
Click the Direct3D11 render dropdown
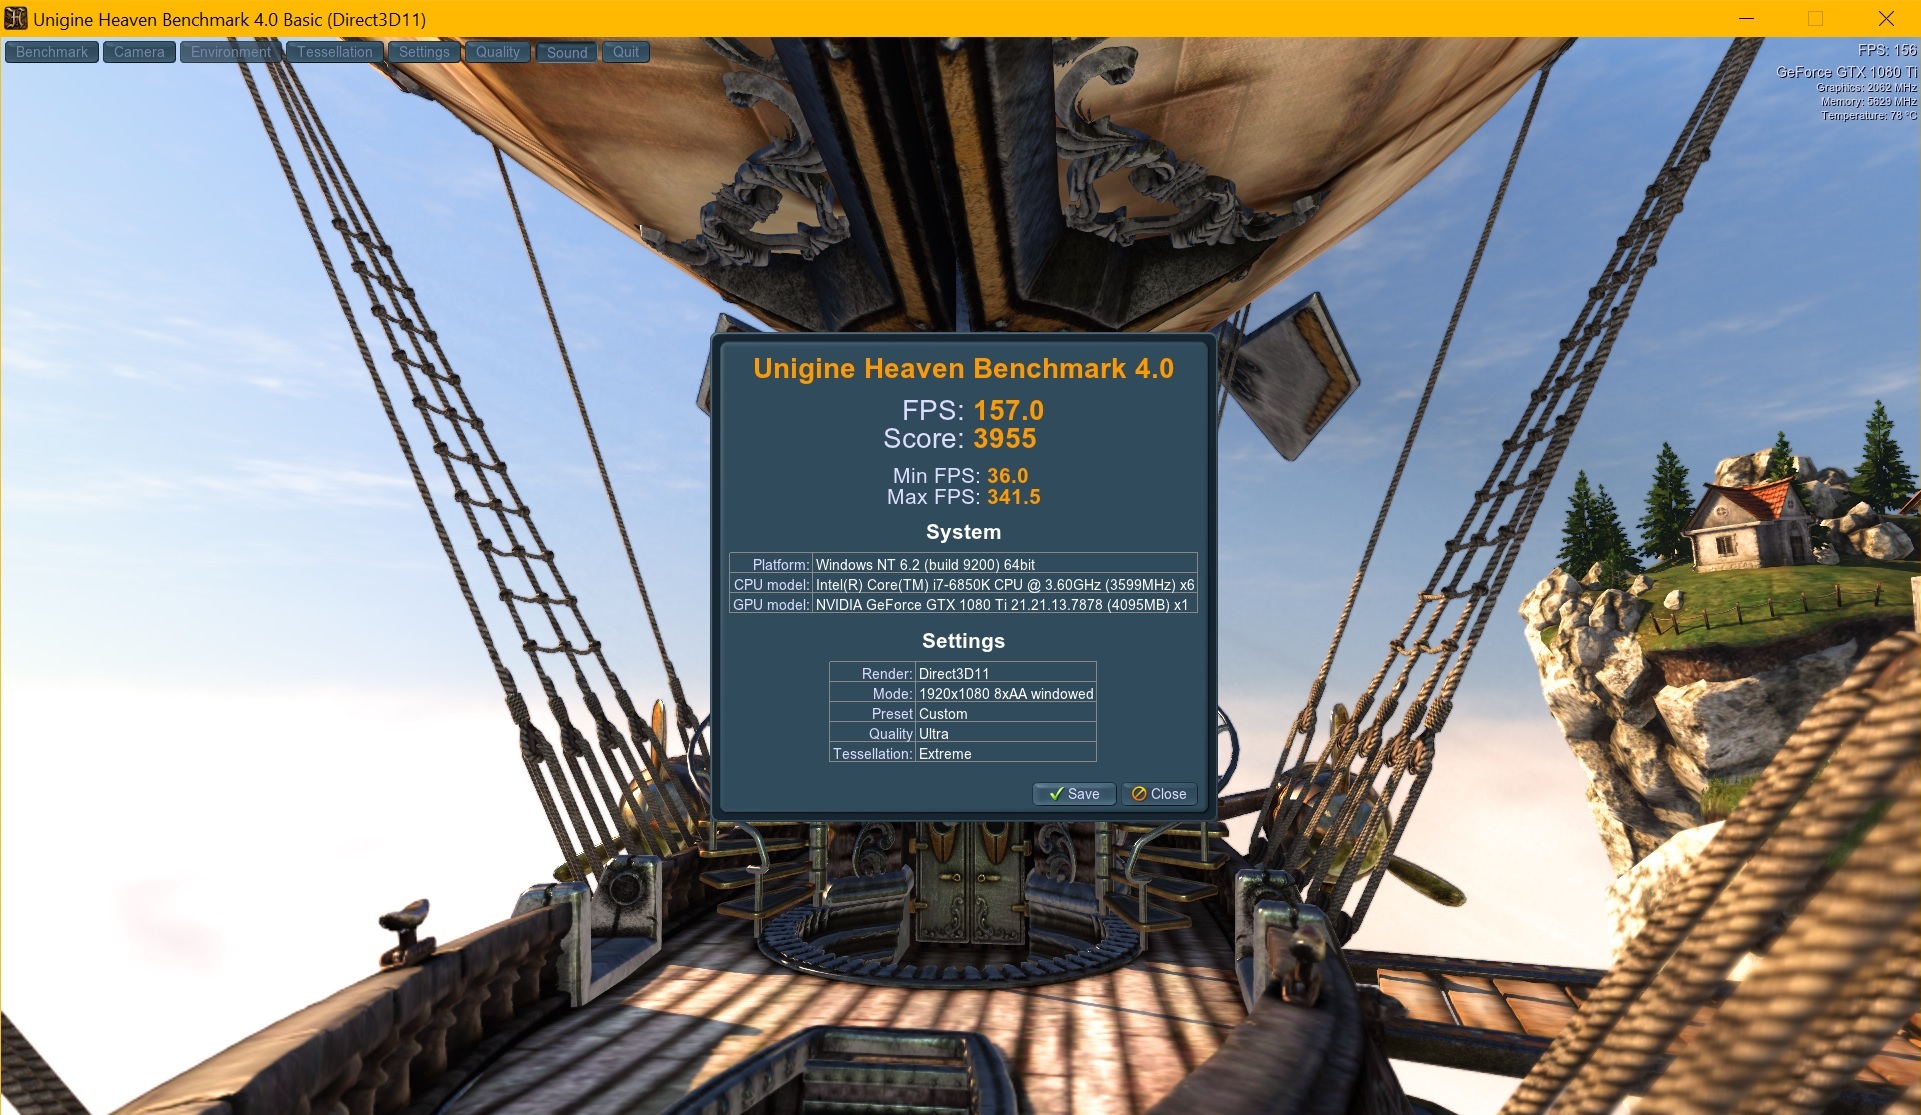tap(1003, 673)
